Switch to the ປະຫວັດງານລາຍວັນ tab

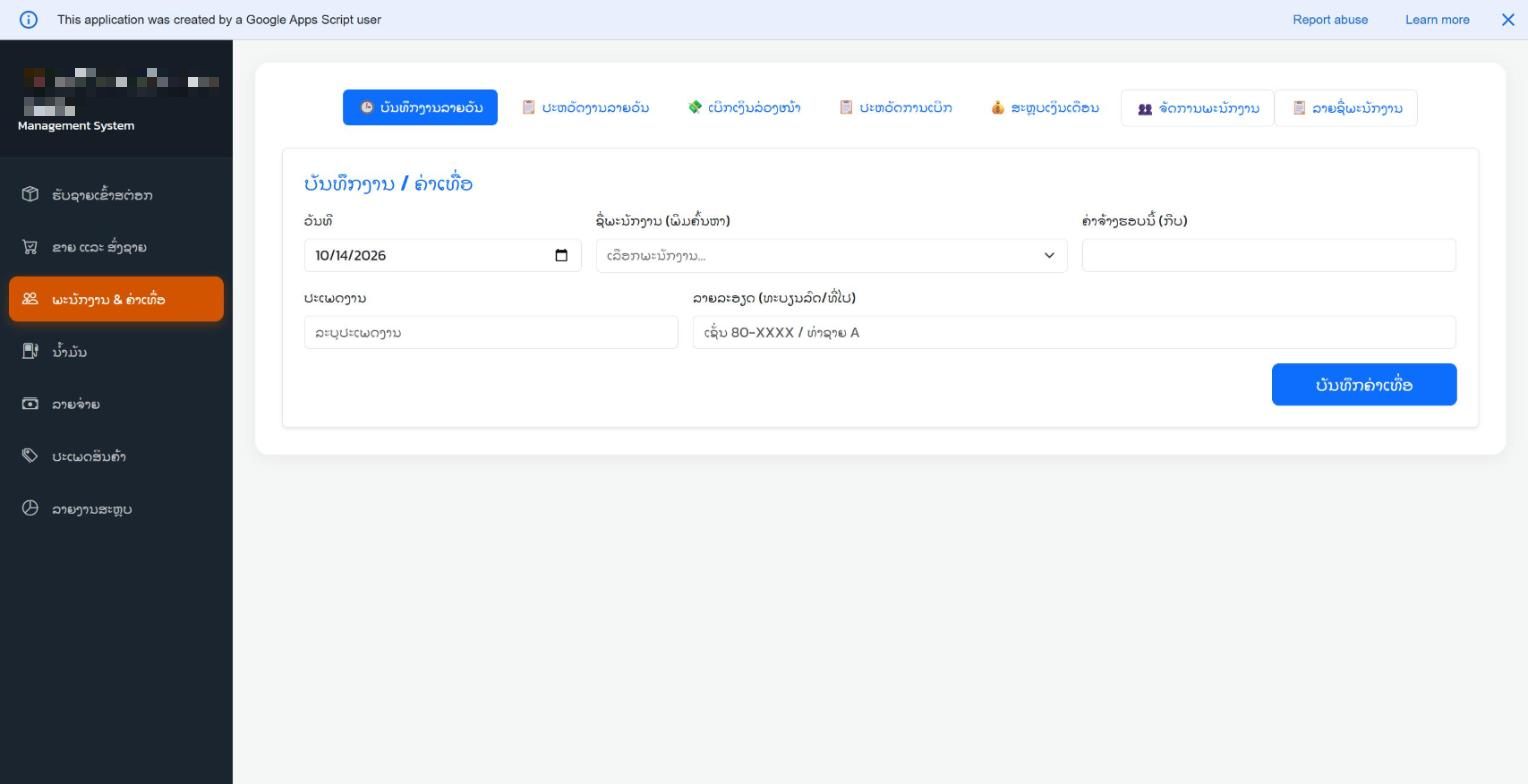coord(585,107)
